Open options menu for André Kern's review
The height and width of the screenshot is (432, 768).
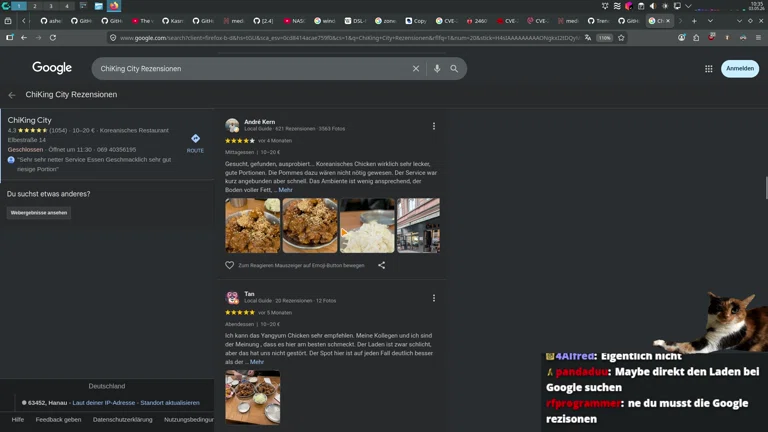[433, 126]
